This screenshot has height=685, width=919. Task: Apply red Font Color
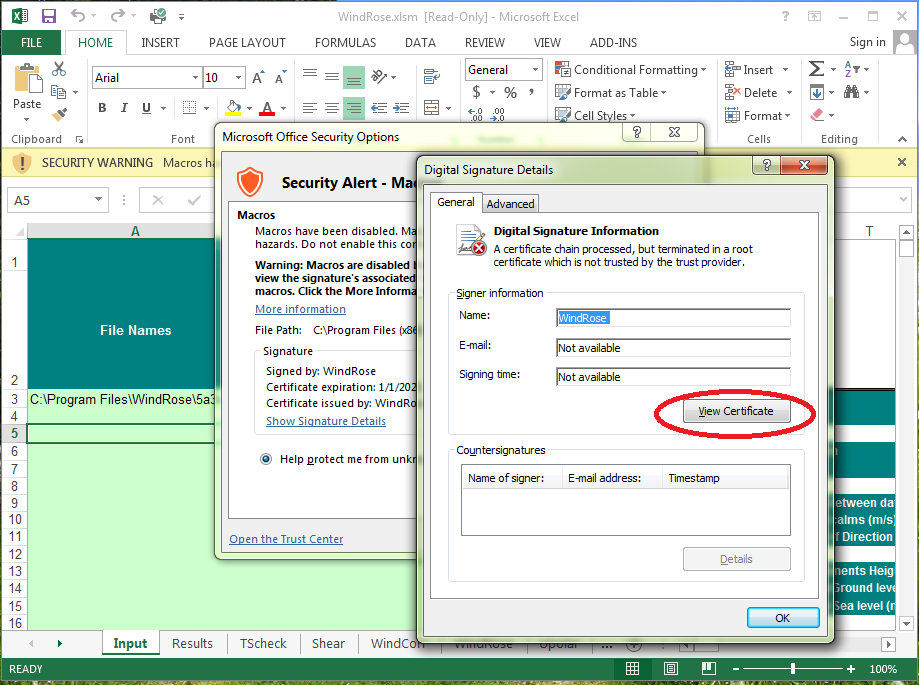pos(267,108)
